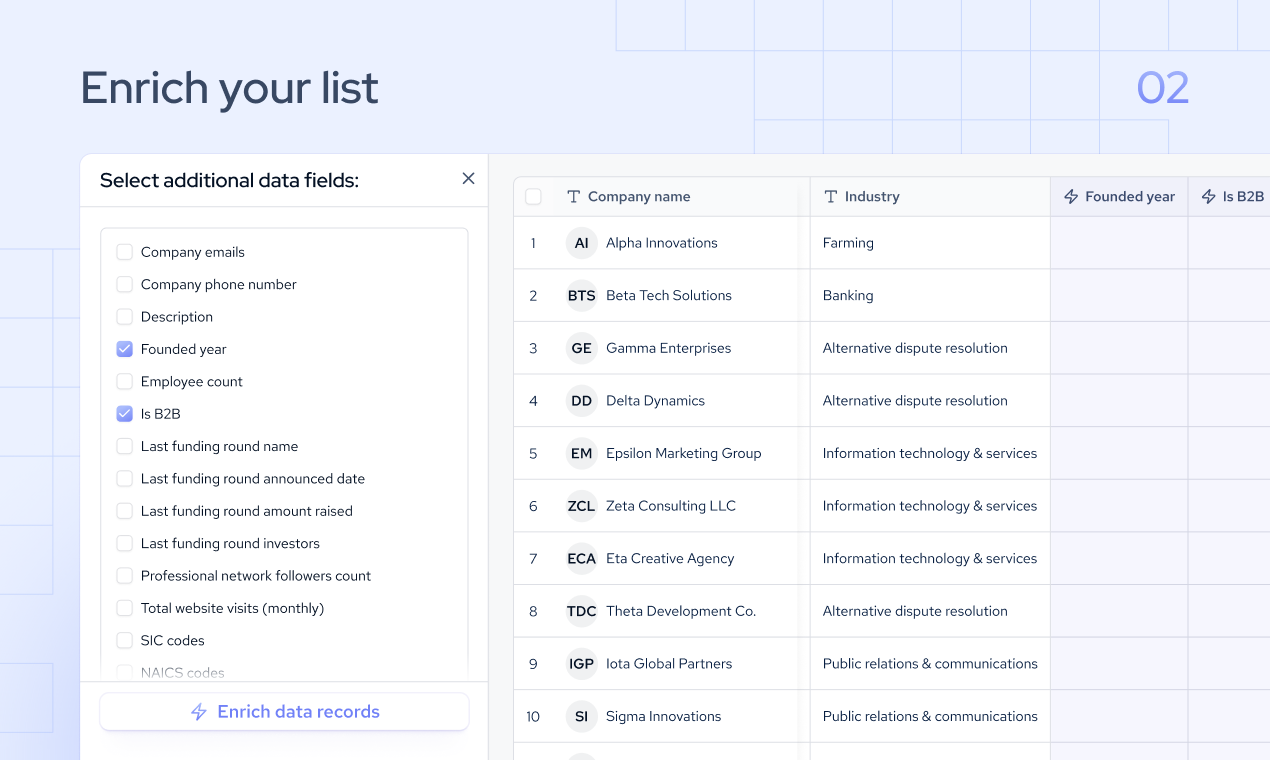The height and width of the screenshot is (760, 1270).
Task: Click the AI avatar for Alpha Innovations
Action: click(x=581, y=242)
